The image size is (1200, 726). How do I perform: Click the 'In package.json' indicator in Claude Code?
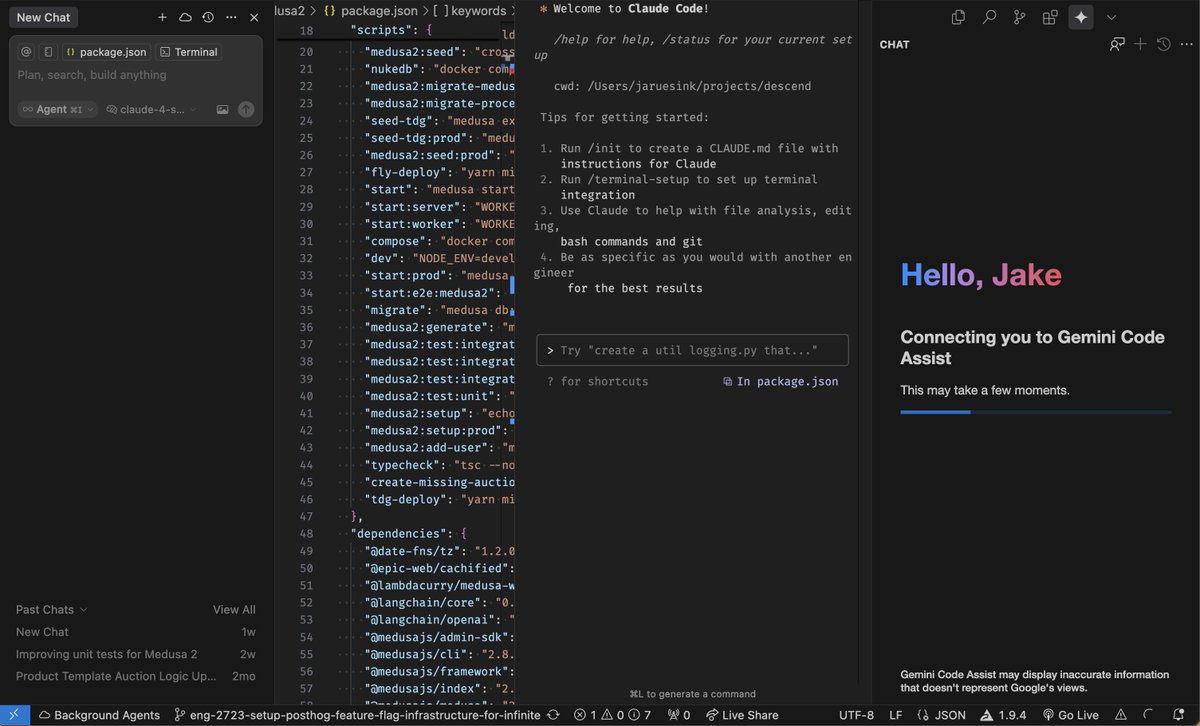point(781,381)
